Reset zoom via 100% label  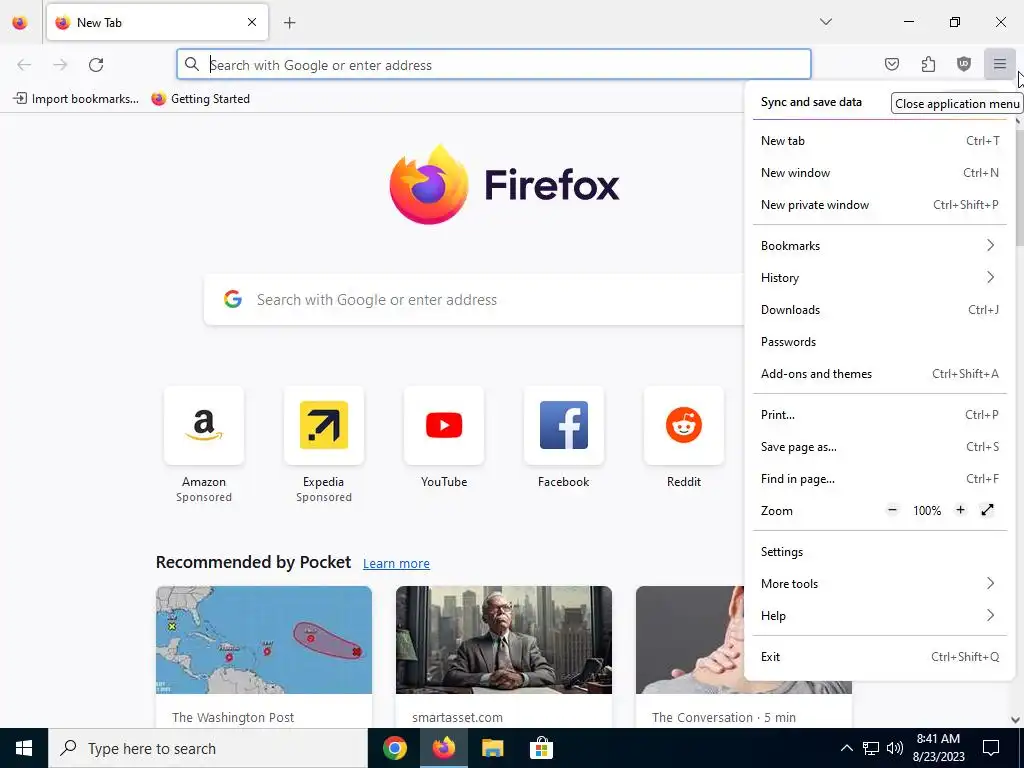tap(927, 511)
